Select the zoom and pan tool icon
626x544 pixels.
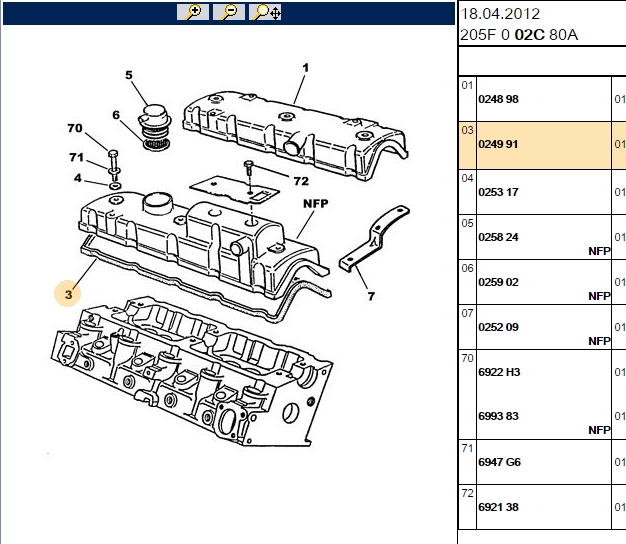265,12
